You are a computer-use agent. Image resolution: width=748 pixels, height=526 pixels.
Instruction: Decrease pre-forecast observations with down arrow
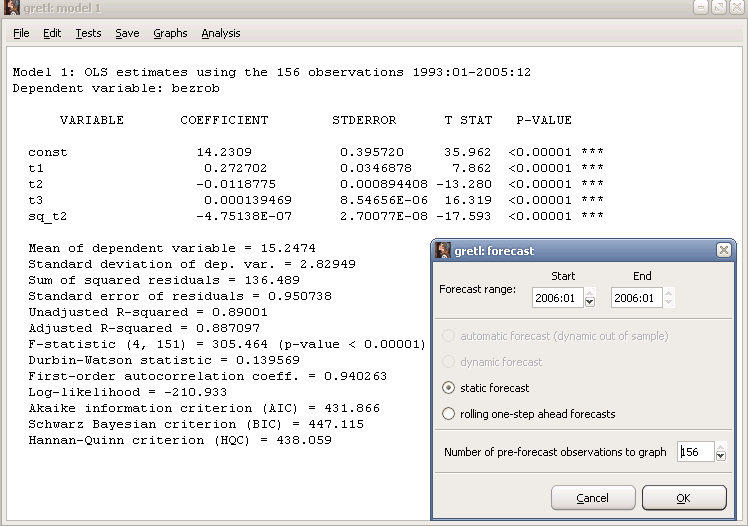click(721, 456)
